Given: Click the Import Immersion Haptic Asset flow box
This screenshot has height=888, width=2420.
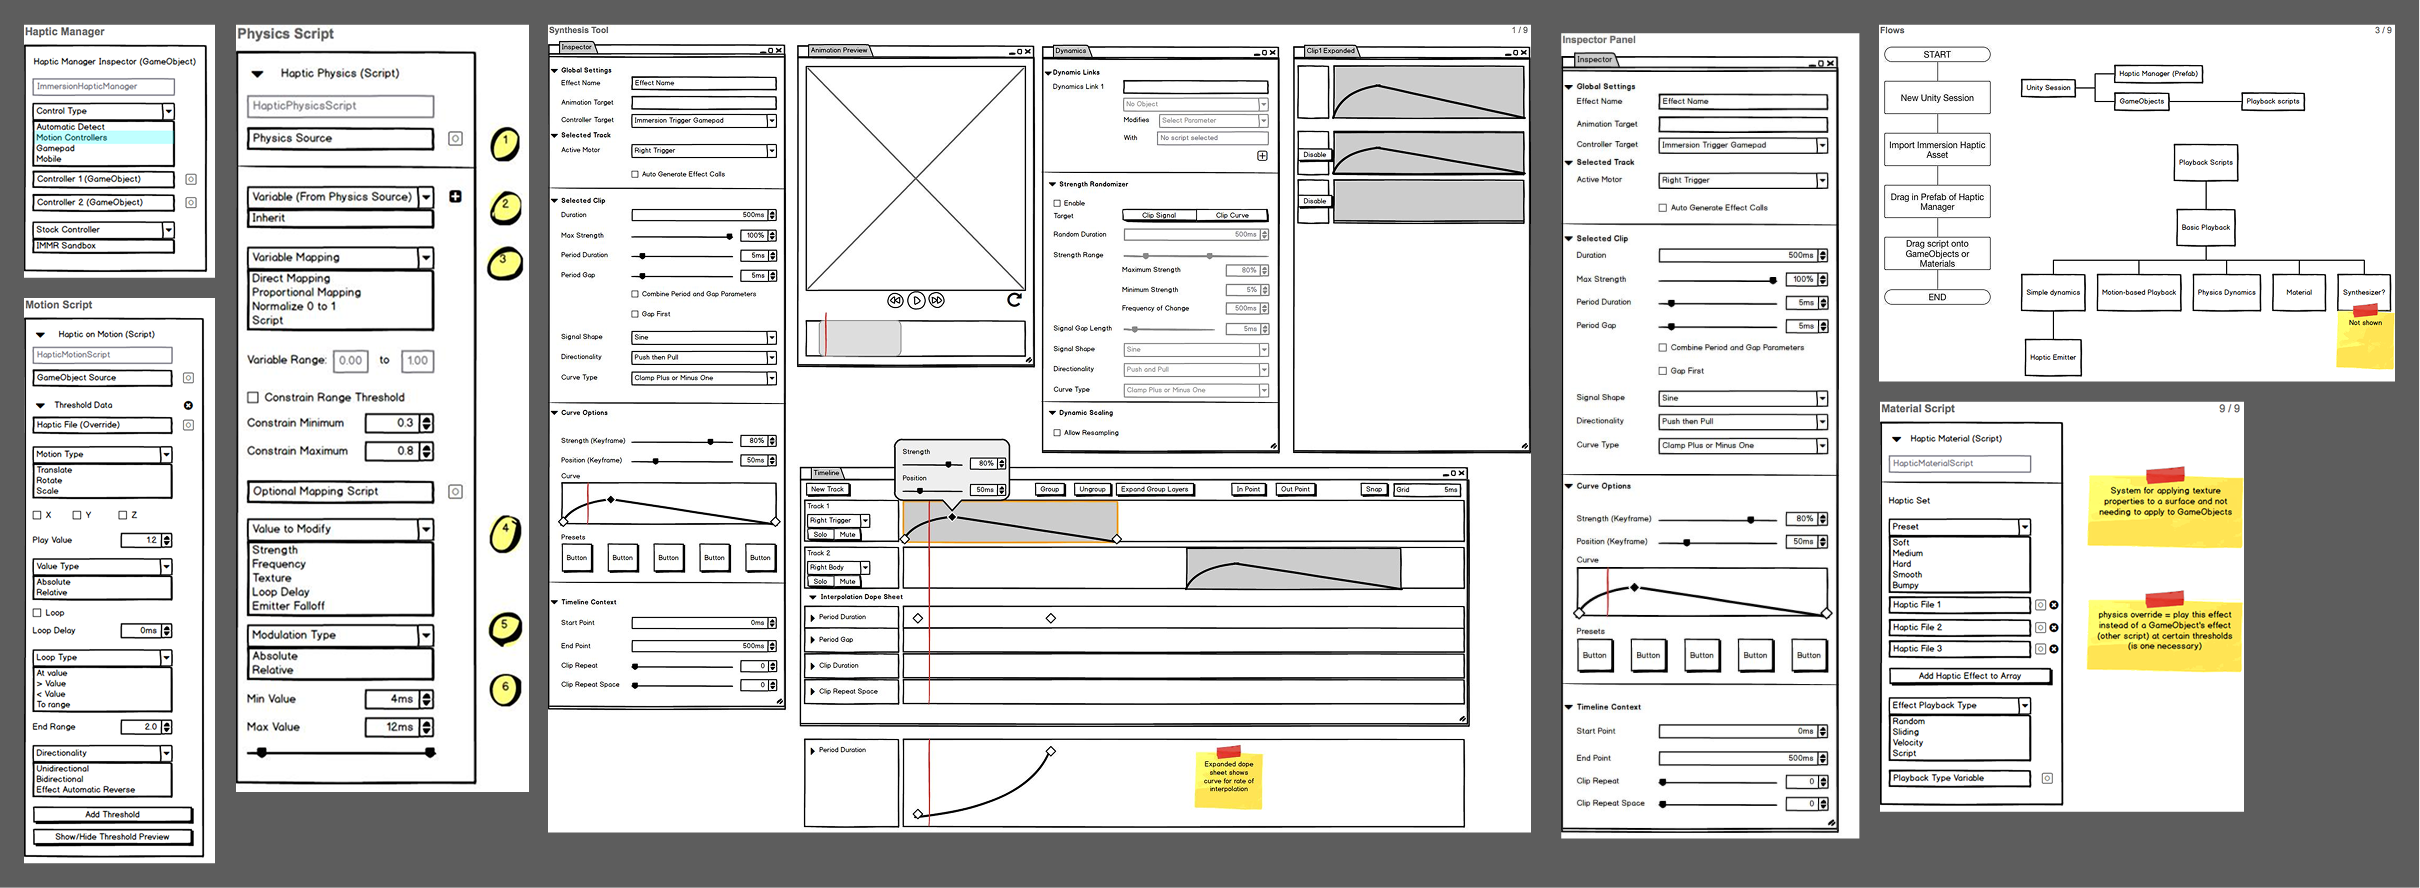Looking at the screenshot, I should click(x=1937, y=150).
